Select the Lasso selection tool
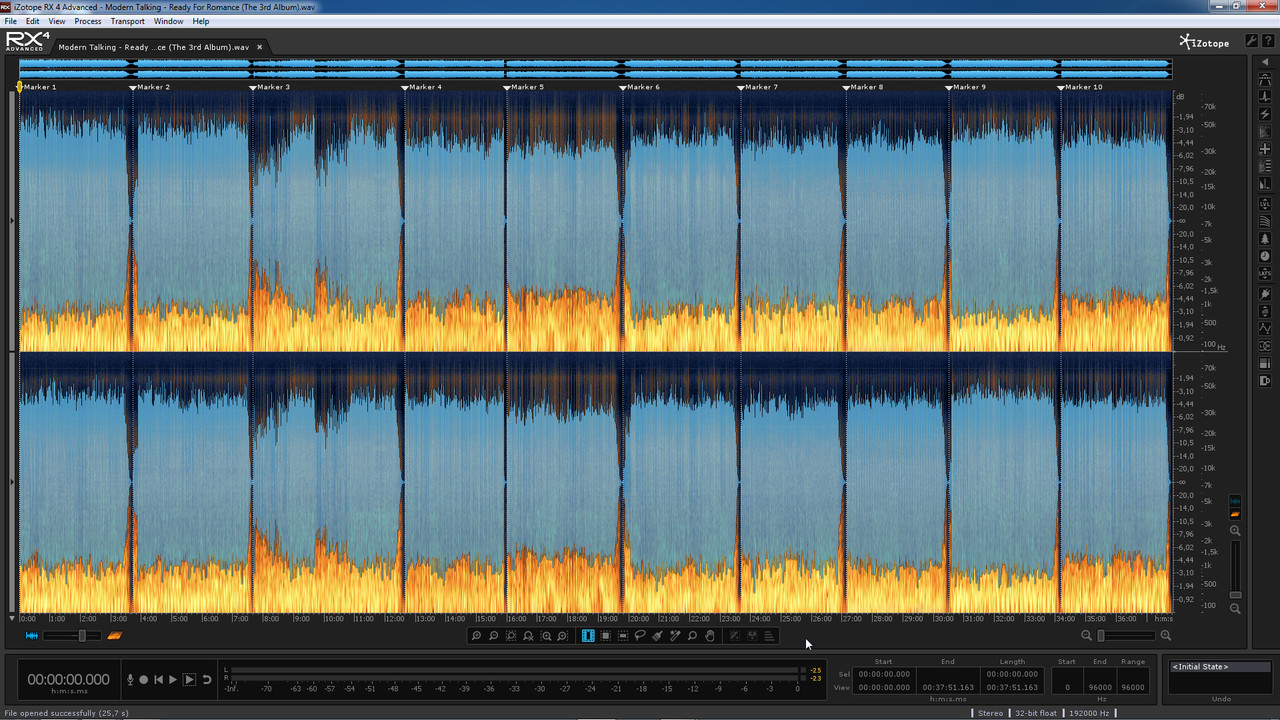Screen dimensions: 1280x720 [x=640, y=636]
